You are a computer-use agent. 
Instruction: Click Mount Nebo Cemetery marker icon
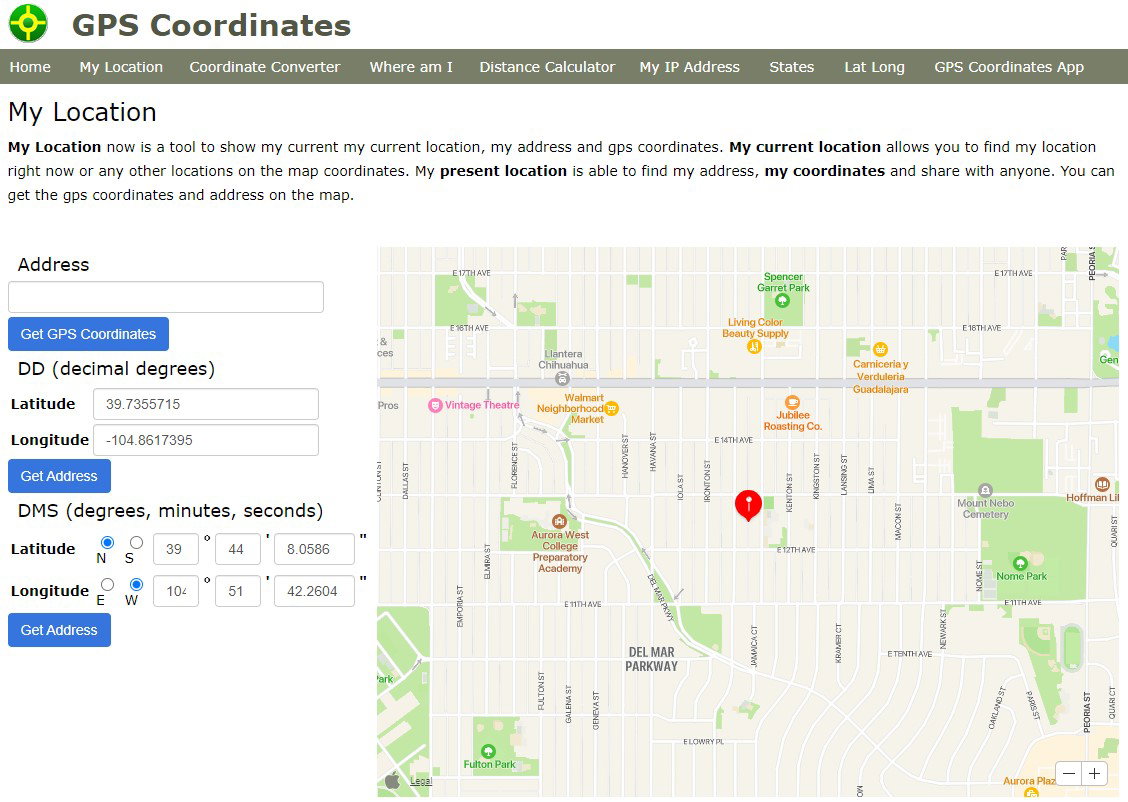coord(985,490)
